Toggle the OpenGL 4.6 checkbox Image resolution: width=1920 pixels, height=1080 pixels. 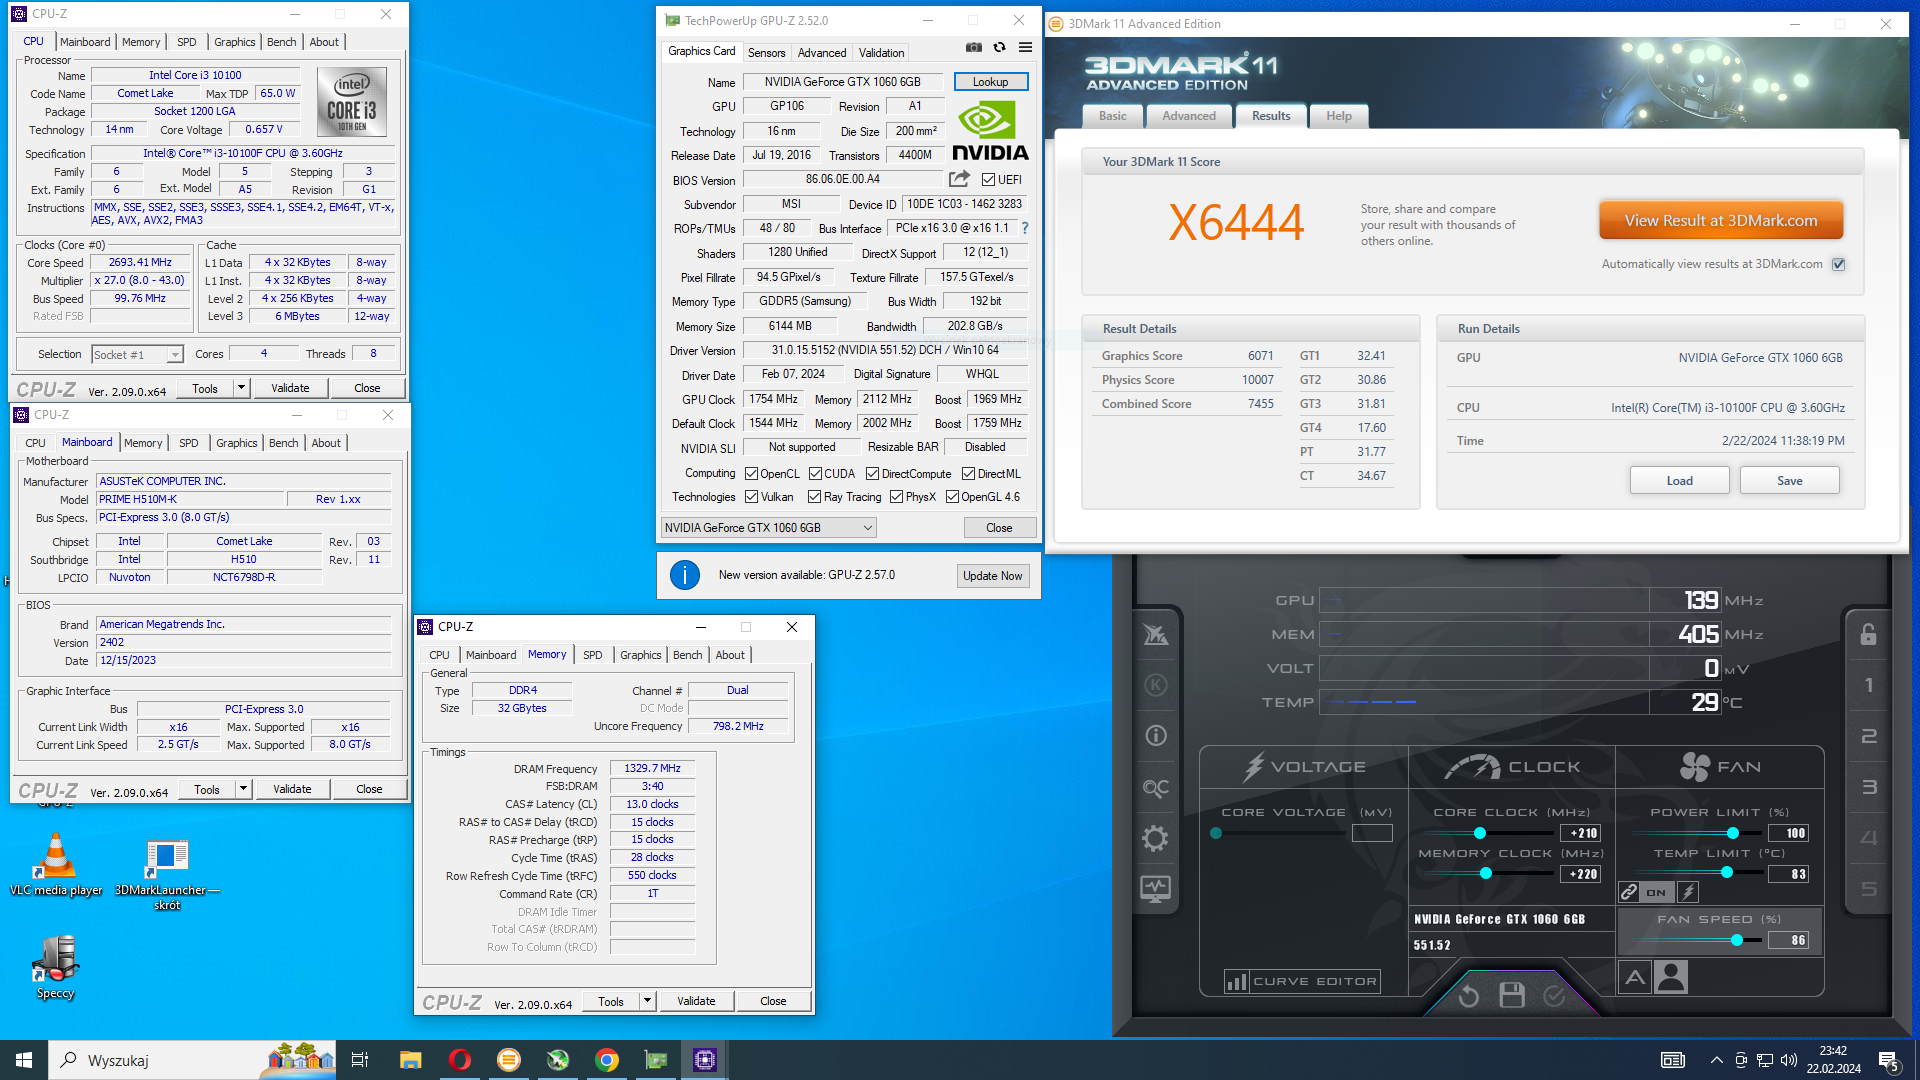point(953,497)
